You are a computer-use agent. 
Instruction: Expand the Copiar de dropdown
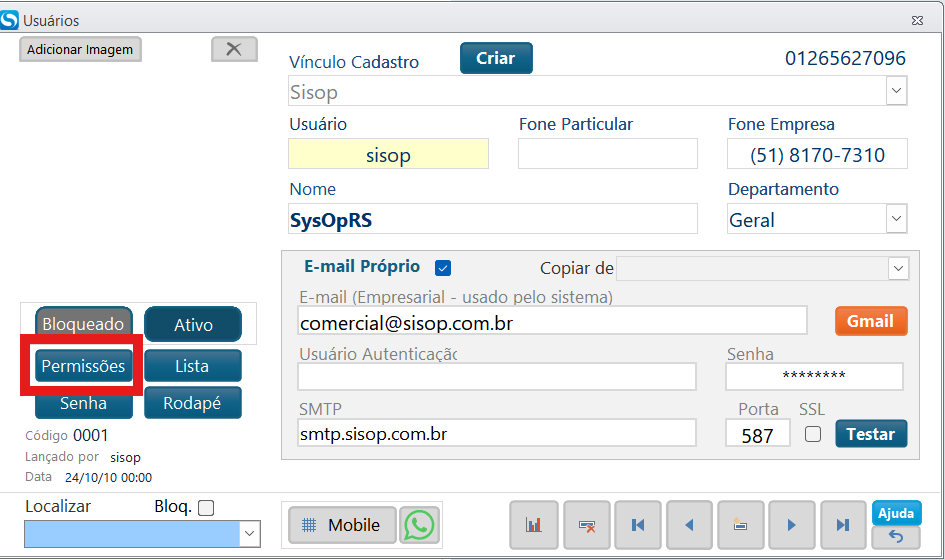897,269
